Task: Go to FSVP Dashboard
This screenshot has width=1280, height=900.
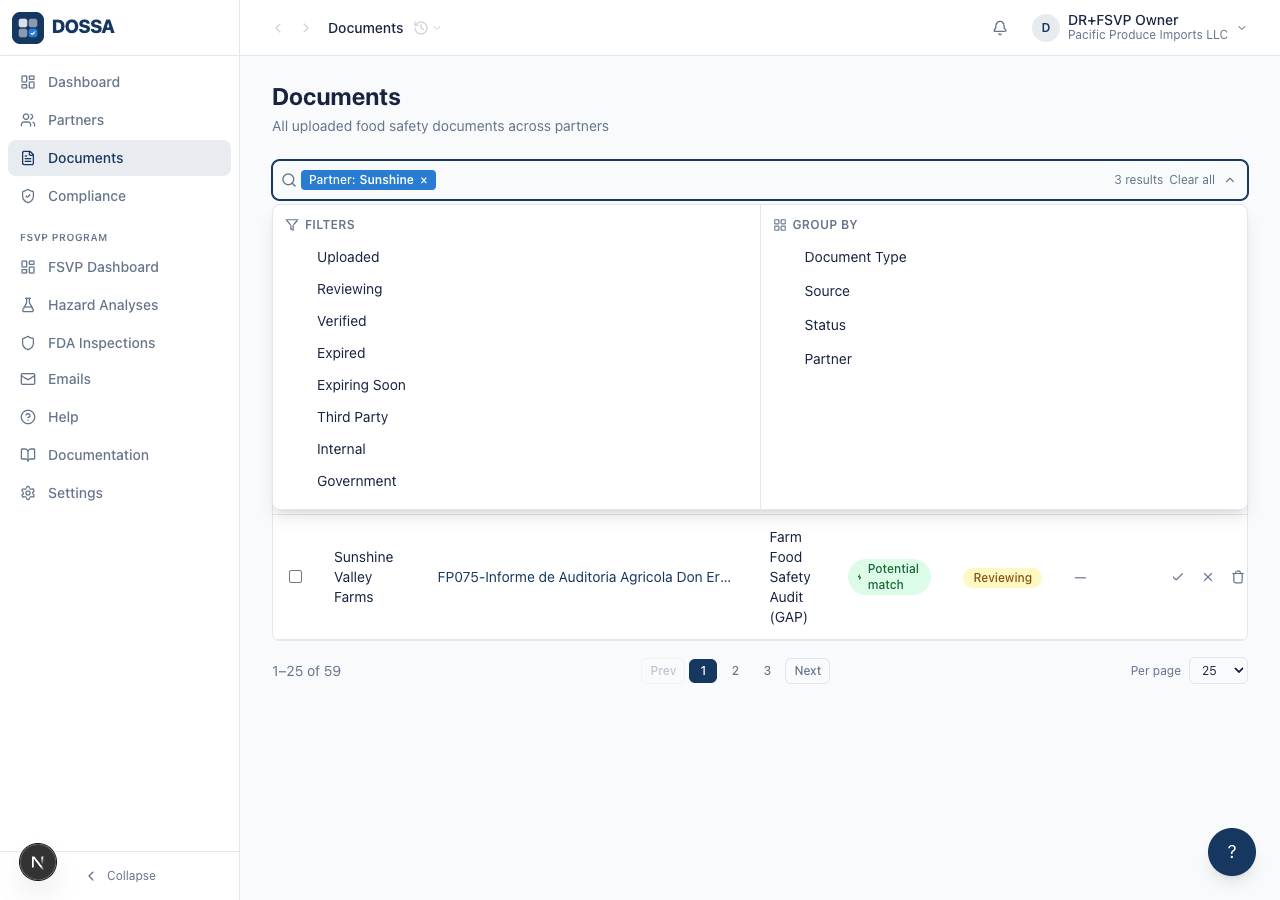Action: click(119, 267)
